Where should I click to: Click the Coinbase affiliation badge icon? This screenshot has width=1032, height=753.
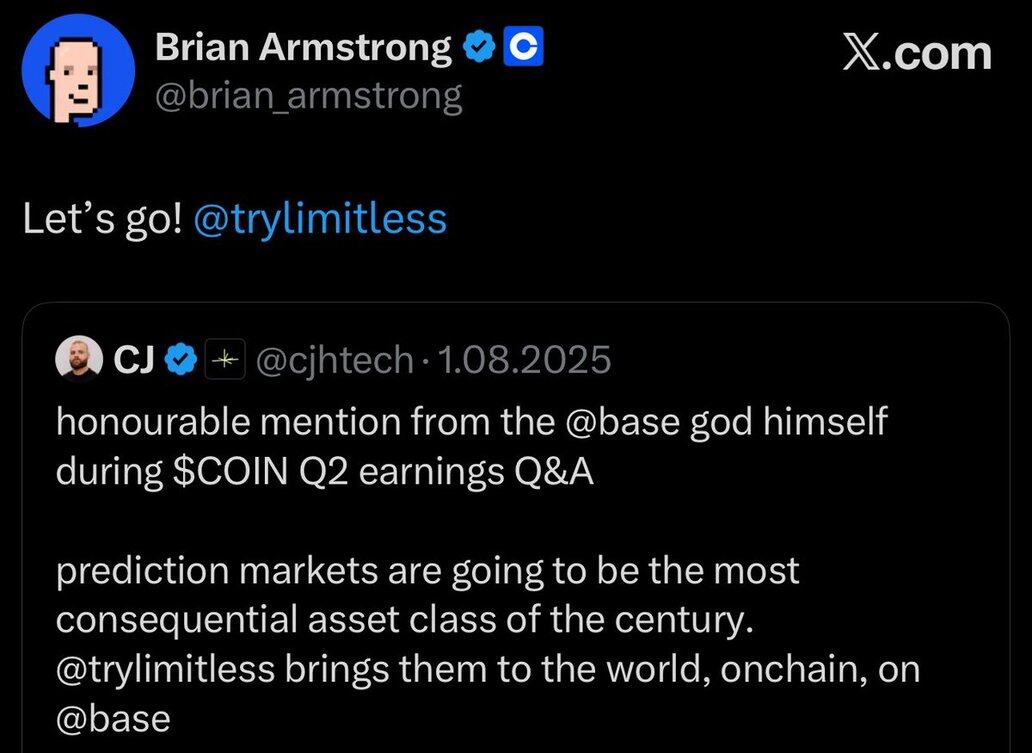coord(523,46)
